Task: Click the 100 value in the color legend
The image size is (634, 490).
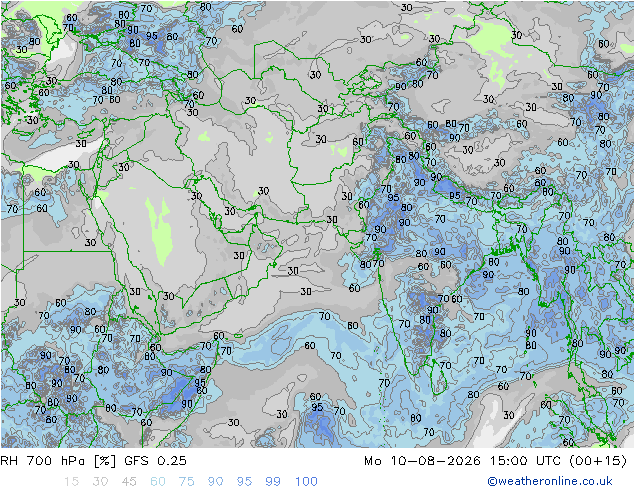Action: click(x=306, y=482)
